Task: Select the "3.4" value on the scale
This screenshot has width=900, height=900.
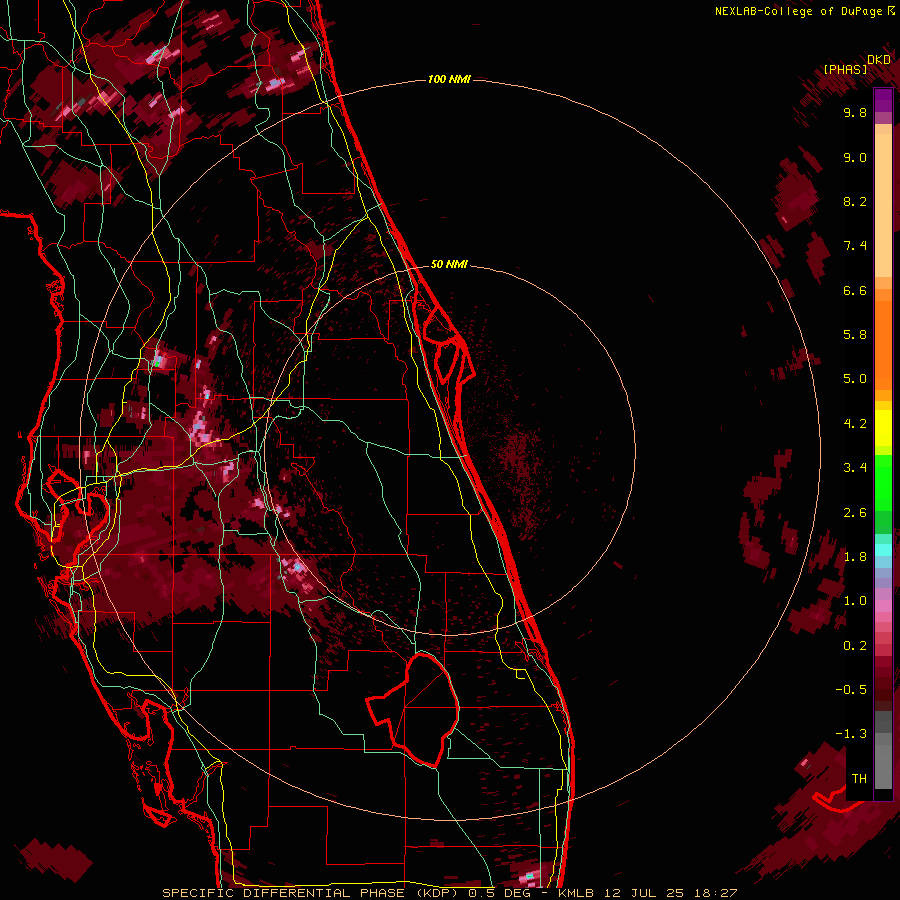Action: click(855, 468)
